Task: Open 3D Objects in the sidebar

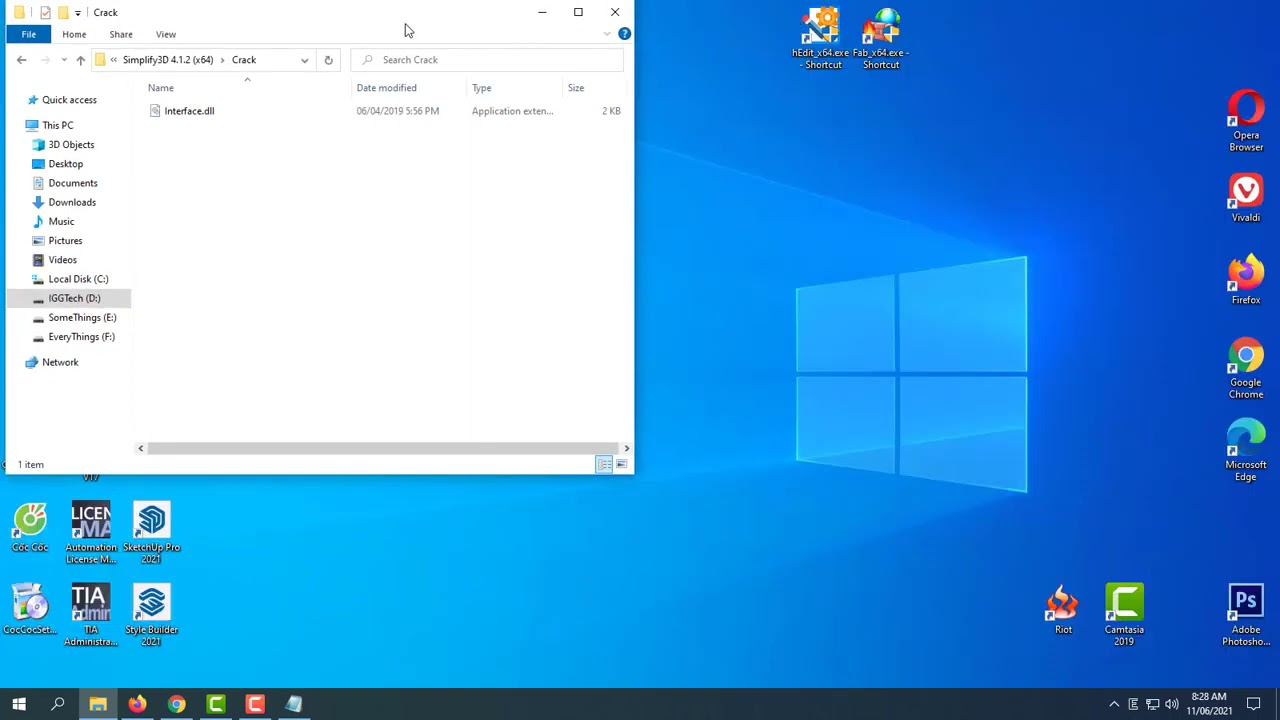Action: tap(71, 145)
